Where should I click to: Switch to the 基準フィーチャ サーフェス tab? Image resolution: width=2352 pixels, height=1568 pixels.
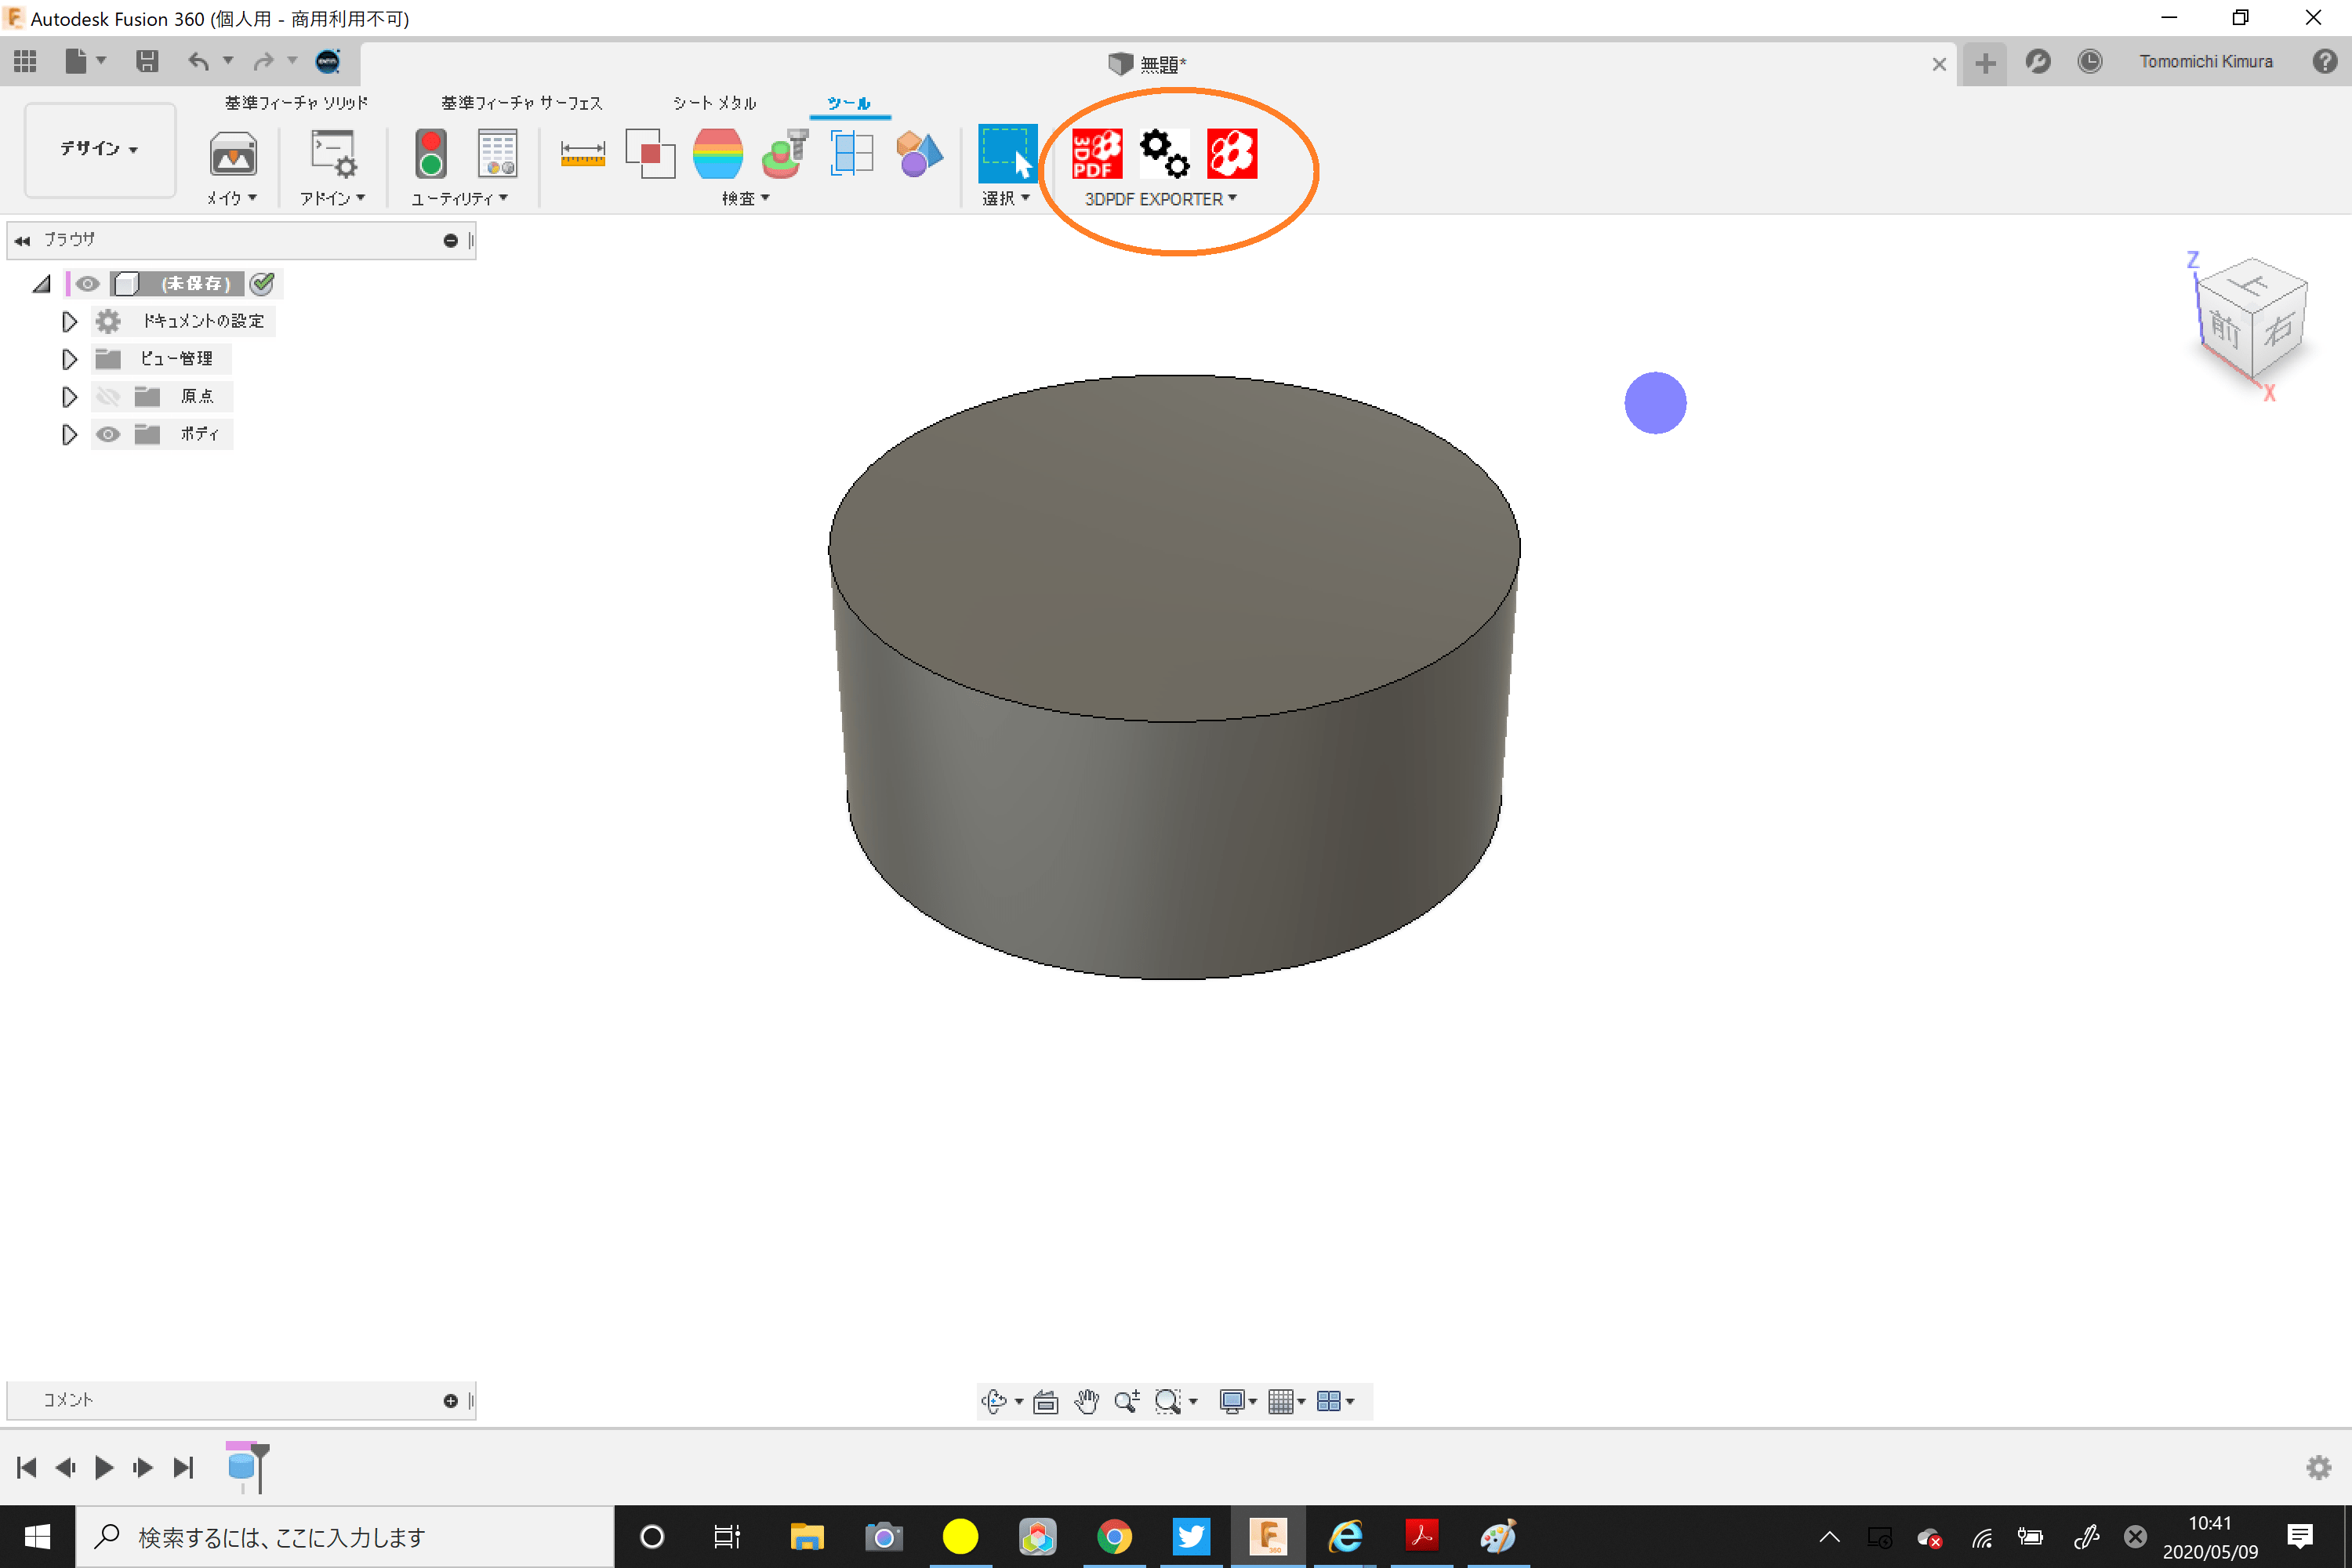(521, 103)
